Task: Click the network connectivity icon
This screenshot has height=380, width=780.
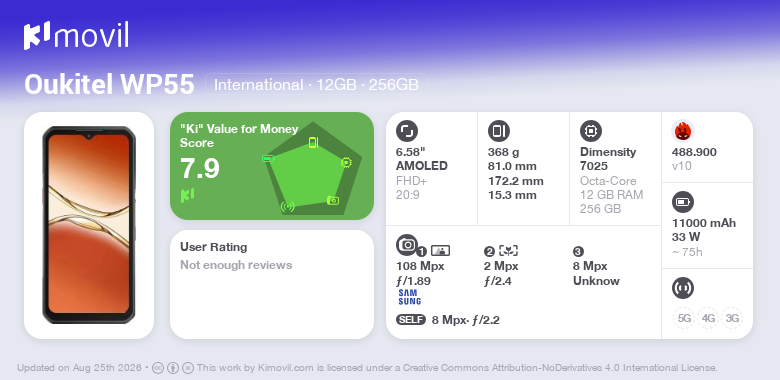Action: (x=683, y=288)
